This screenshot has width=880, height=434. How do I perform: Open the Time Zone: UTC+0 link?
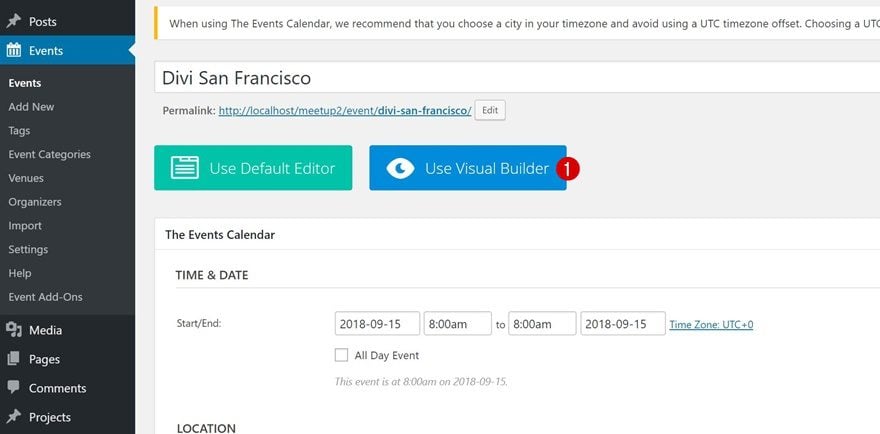(x=711, y=325)
